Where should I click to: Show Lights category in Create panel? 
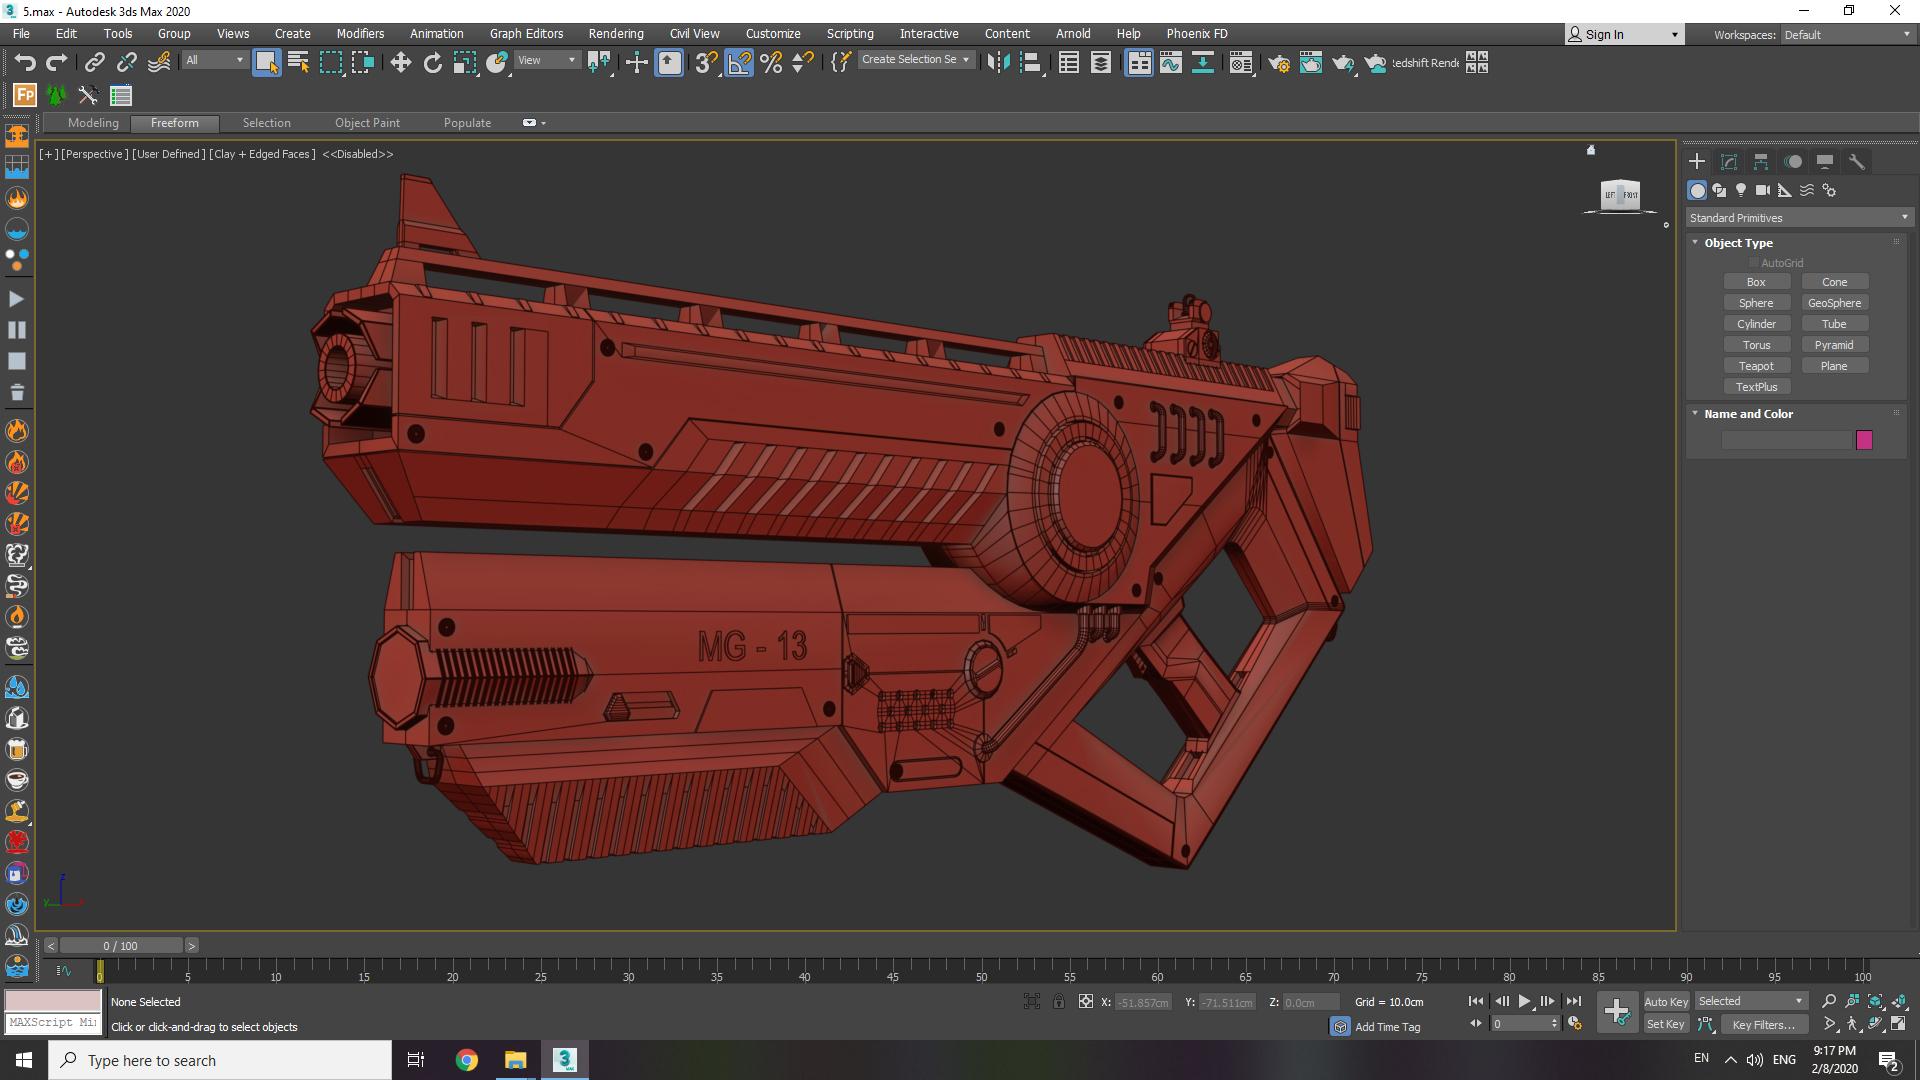click(x=1741, y=190)
